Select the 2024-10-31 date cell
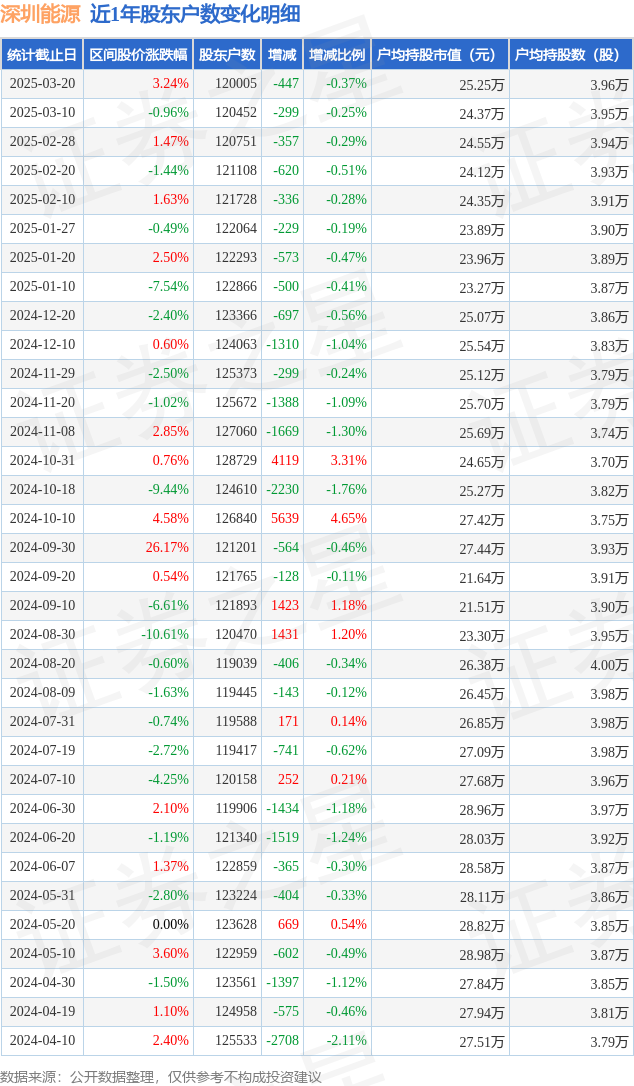This screenshot has height=1086, width=634. pyautogui.click(x=42, y=461)
